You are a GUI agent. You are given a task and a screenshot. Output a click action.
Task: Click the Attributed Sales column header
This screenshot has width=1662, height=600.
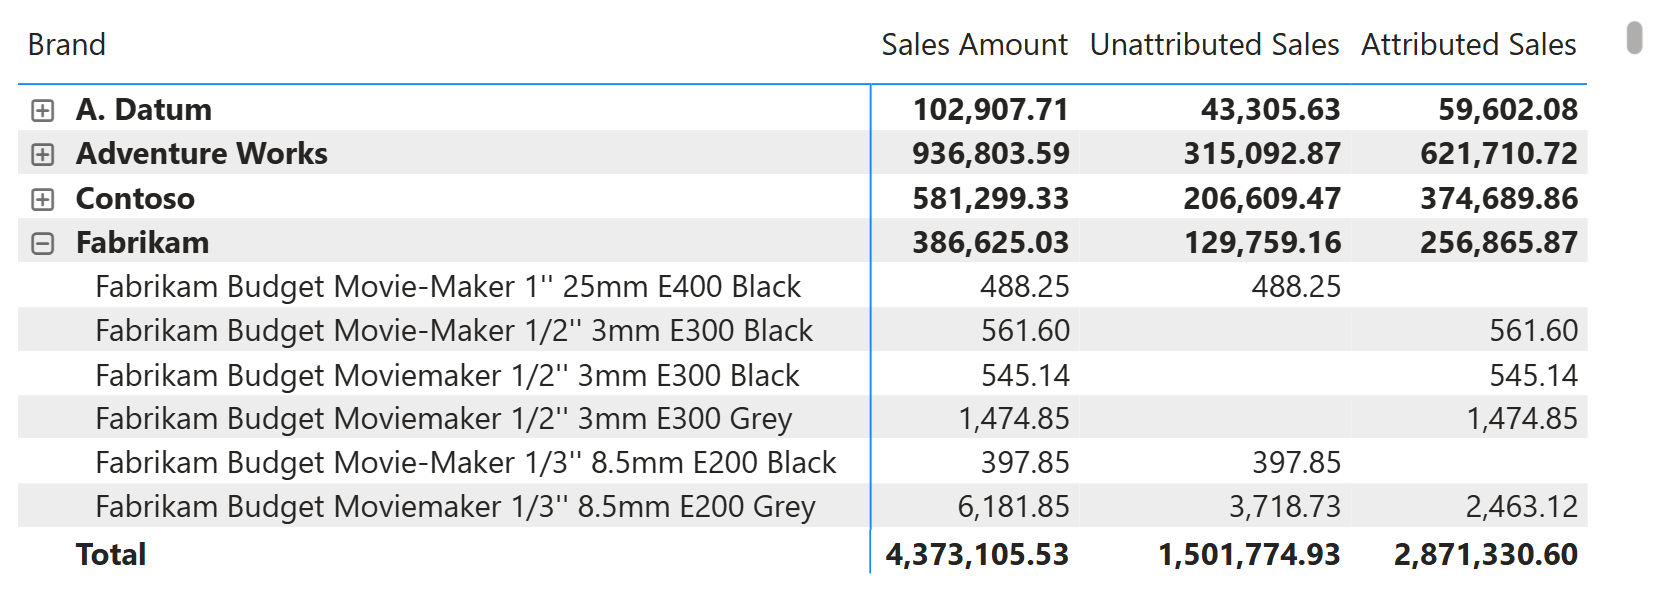(x=1467, y=45)
